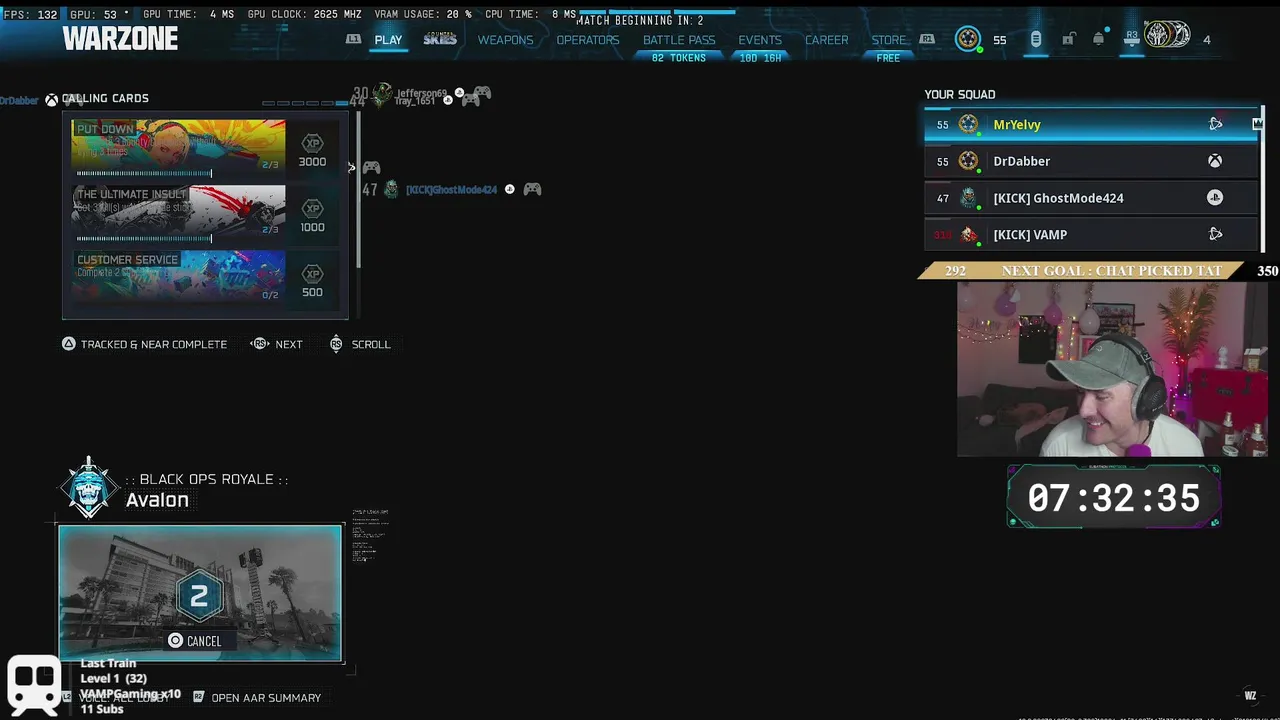Viewport: 1280px width, 720px height.
Task: Click the streamer webcam overlay
Action: click(x=1112, y=369)
